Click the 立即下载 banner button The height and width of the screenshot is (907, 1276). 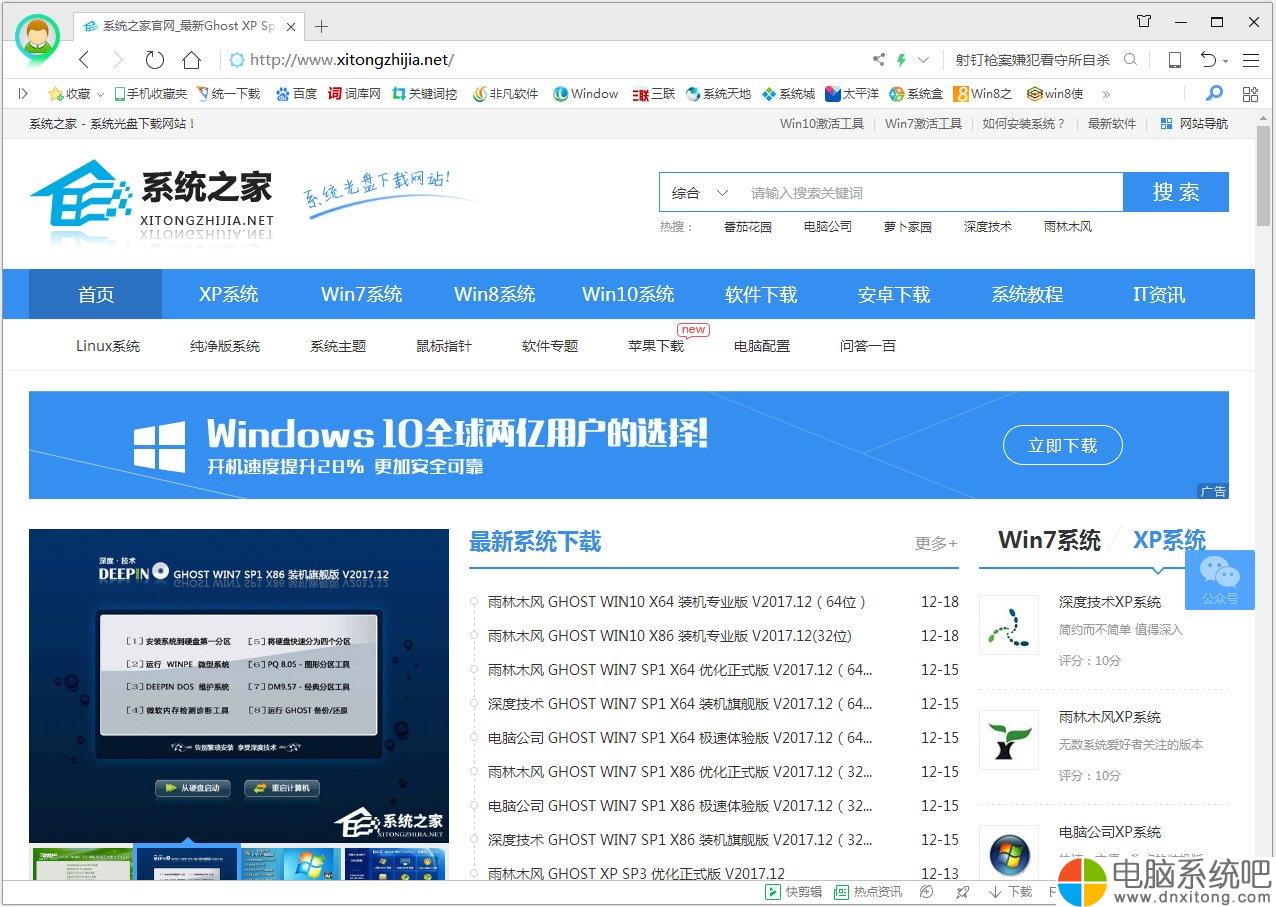[1063, 445]
